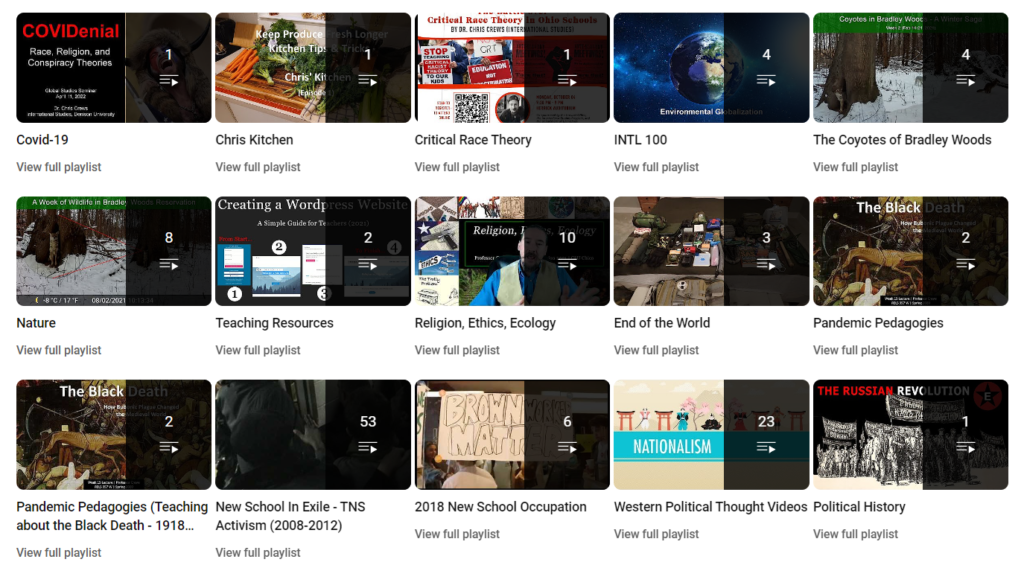Click View full playlist under the short-titled Pandemic Pedagogies playlist
This screenshot has height=565, width=1024.
[856, 350]
